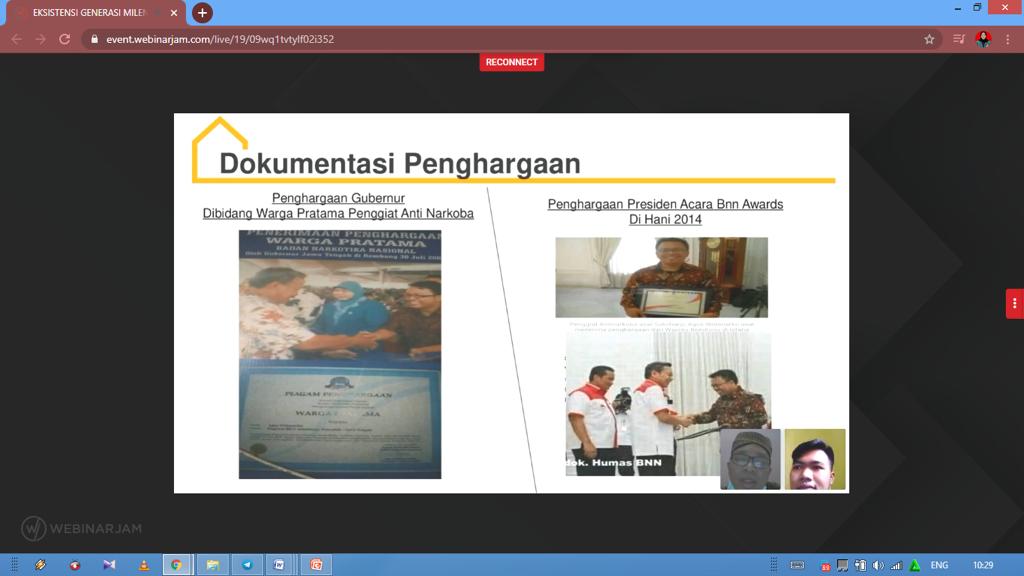Open Telegram from the taskbar

(247, 565)
